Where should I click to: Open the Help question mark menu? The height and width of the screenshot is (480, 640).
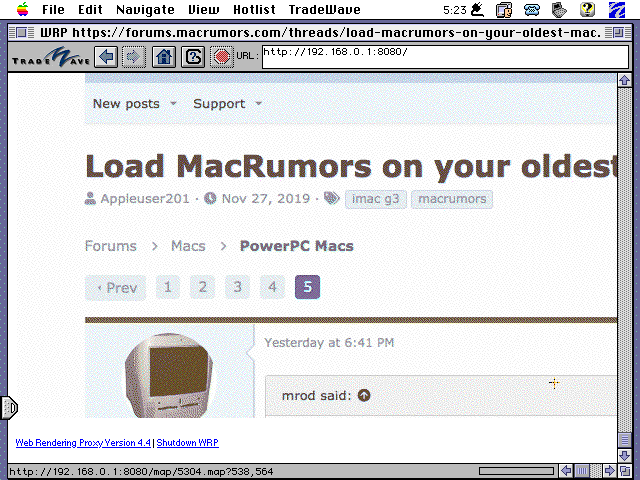pyautogui.click(x=587, y=9)
